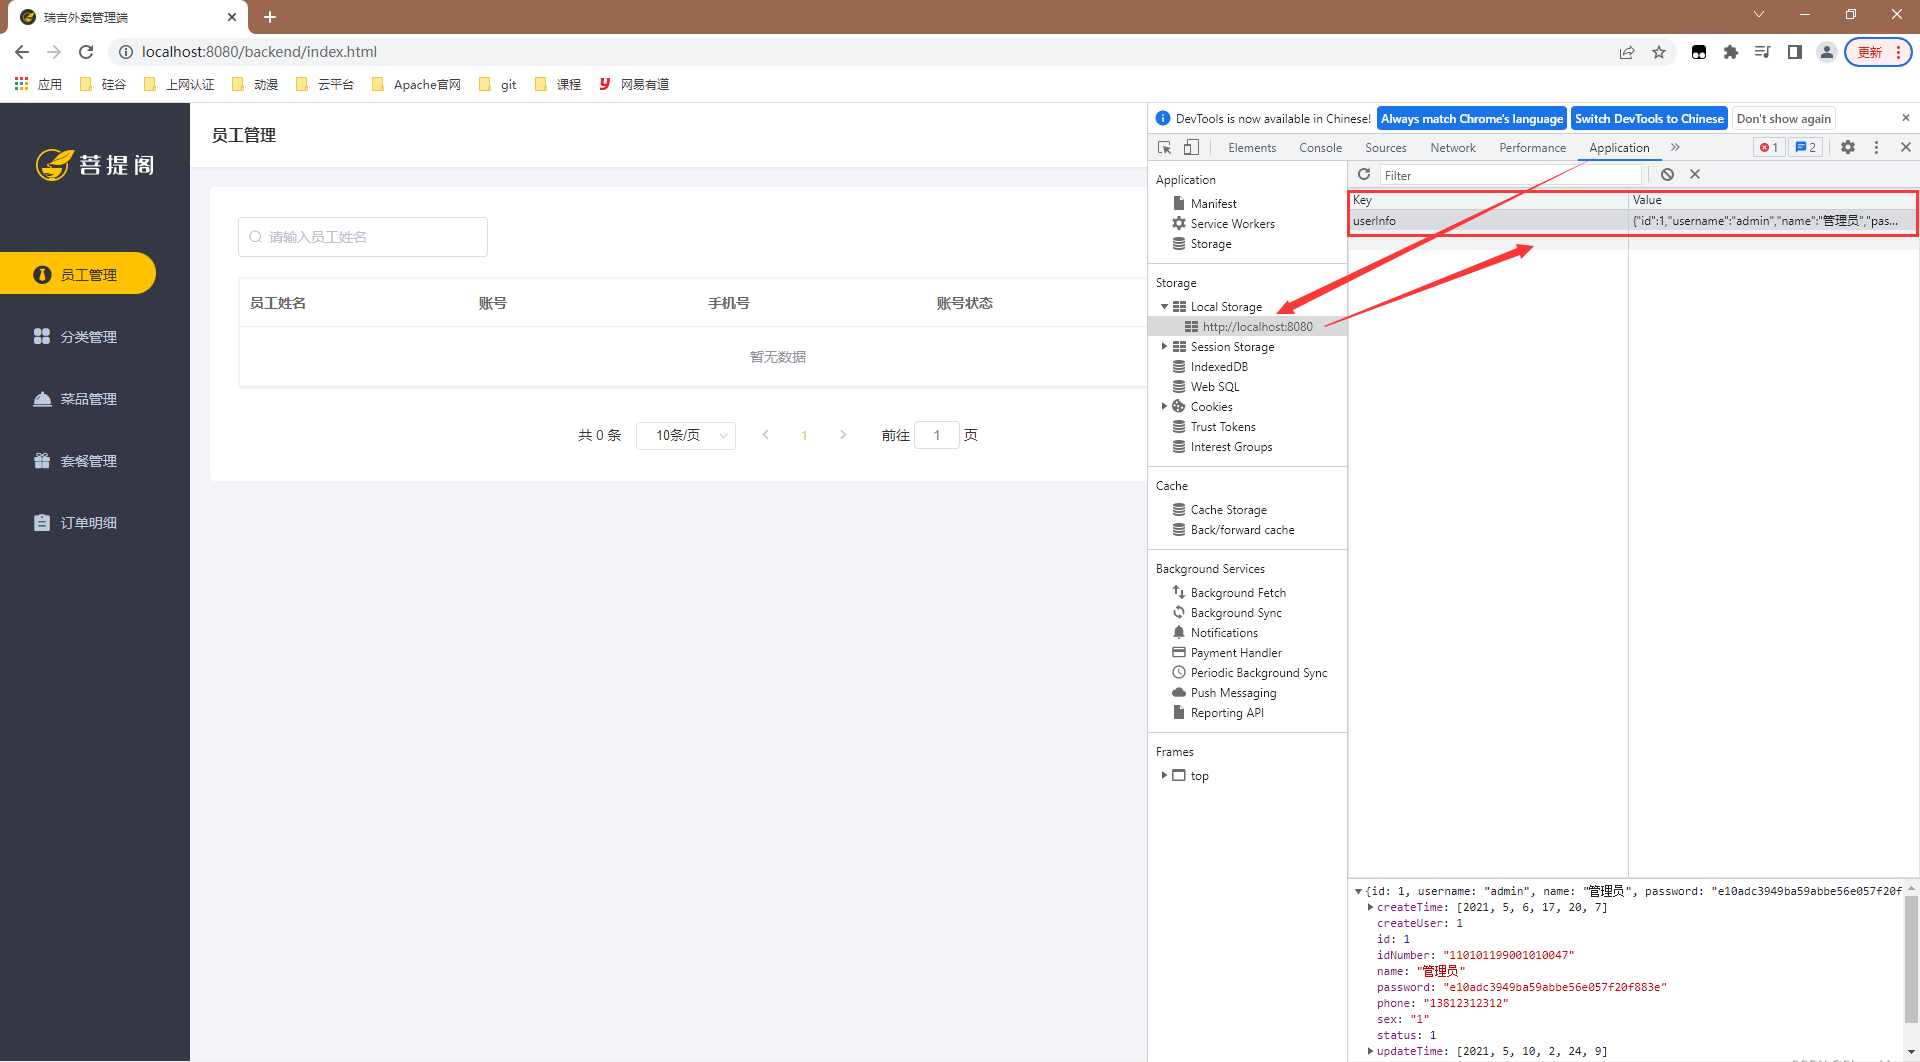The image size is (1920, 1062).
Task: Switch to the Elements tab
Action: [x=1252, y=147]
